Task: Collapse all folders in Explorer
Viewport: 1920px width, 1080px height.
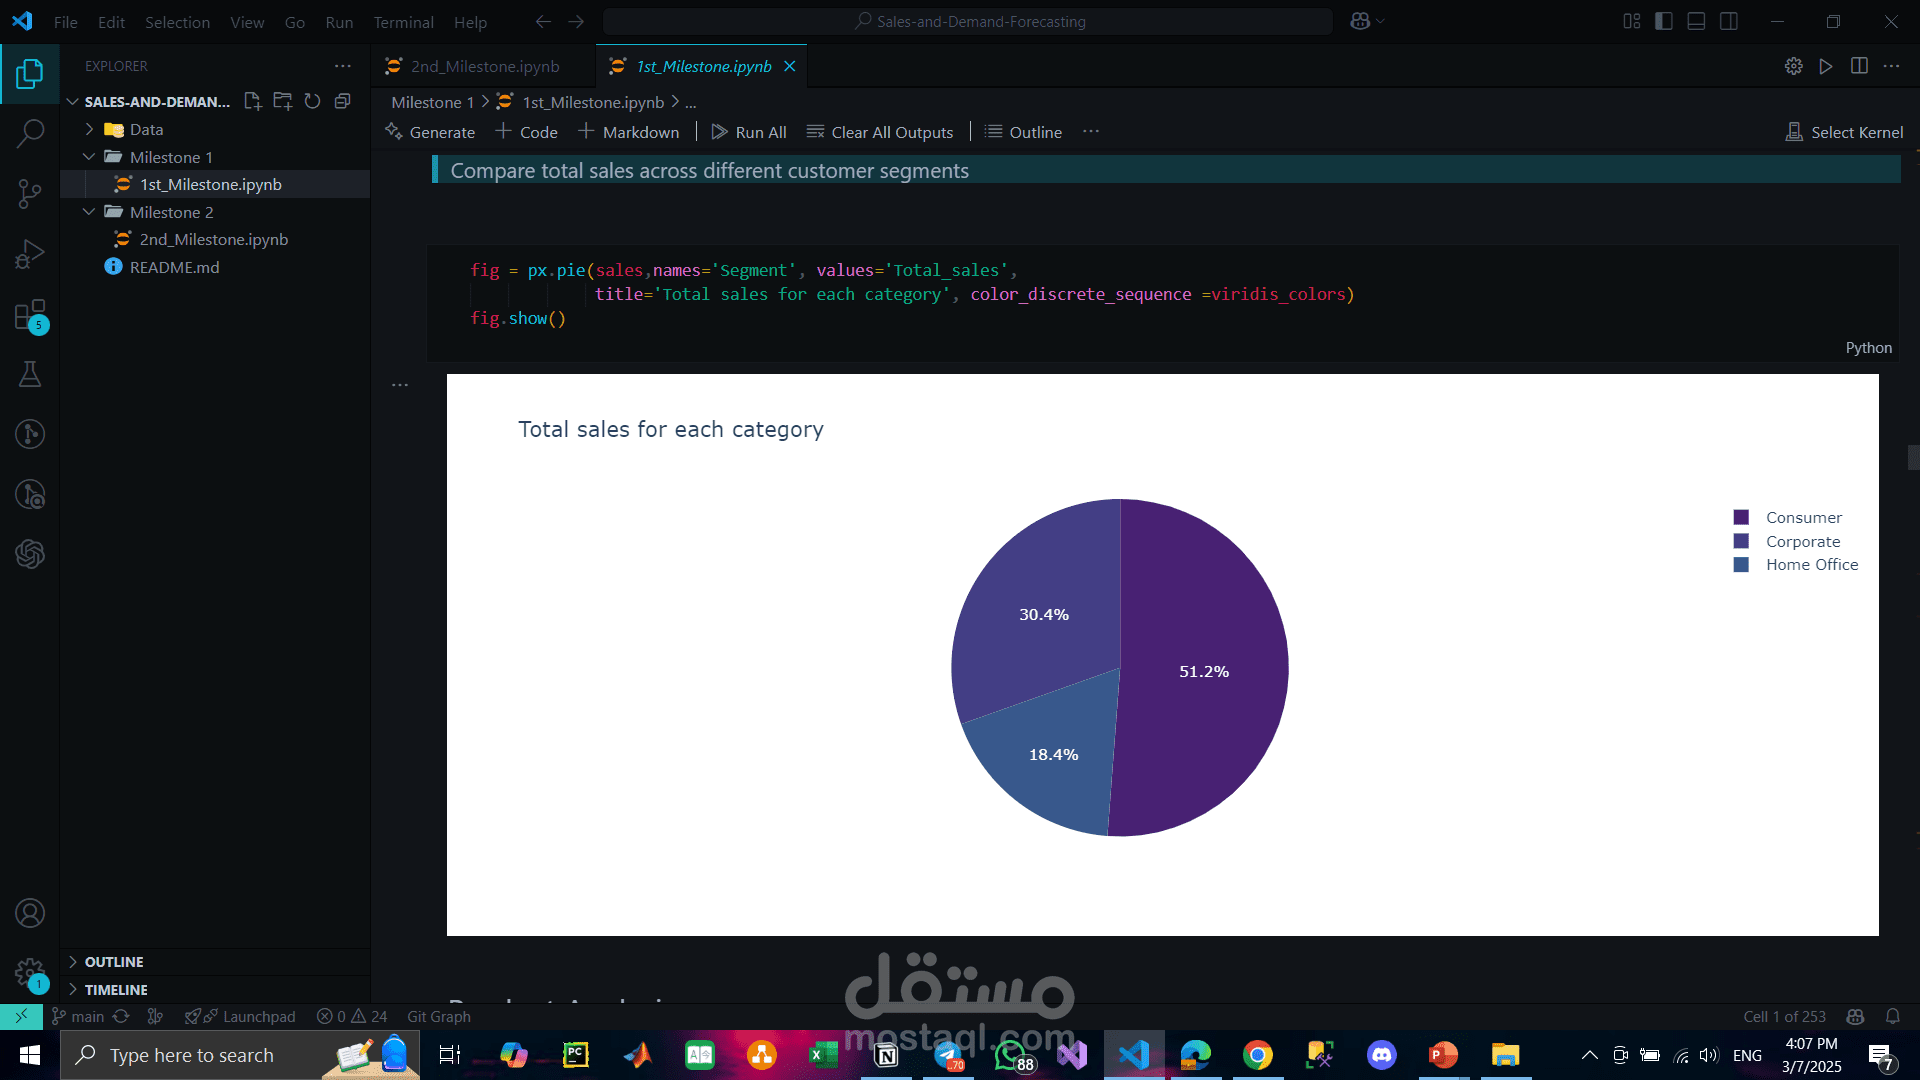Action: [x=342, y=101]
